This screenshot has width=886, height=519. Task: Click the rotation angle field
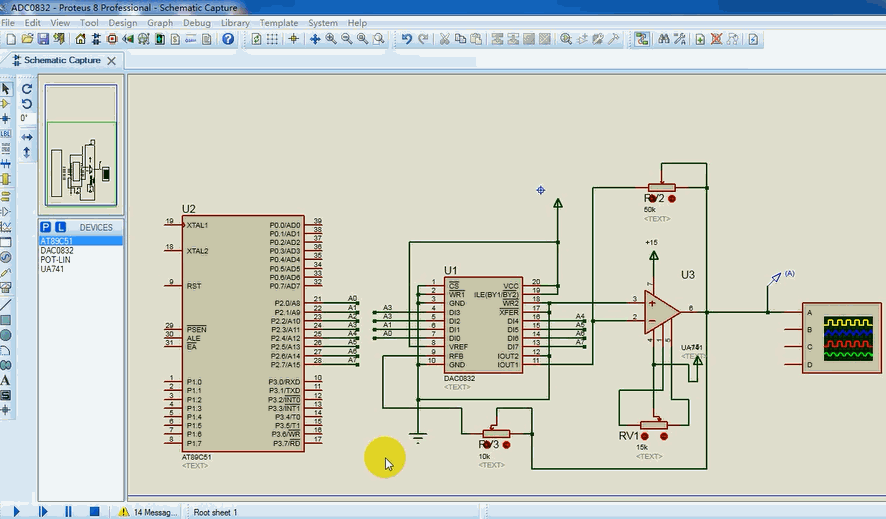coord(27,119)
